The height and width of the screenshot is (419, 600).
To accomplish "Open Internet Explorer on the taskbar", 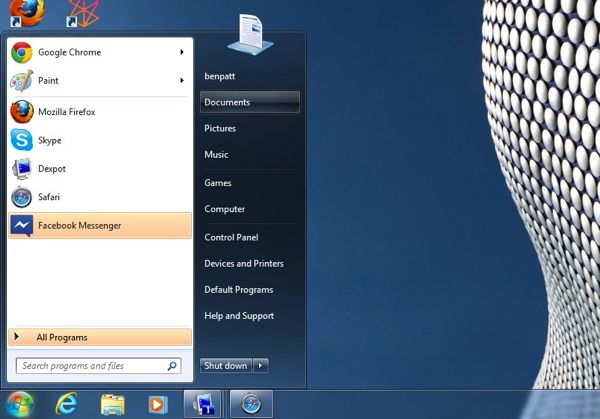I will pyautogui.click(x=66, y=404).
